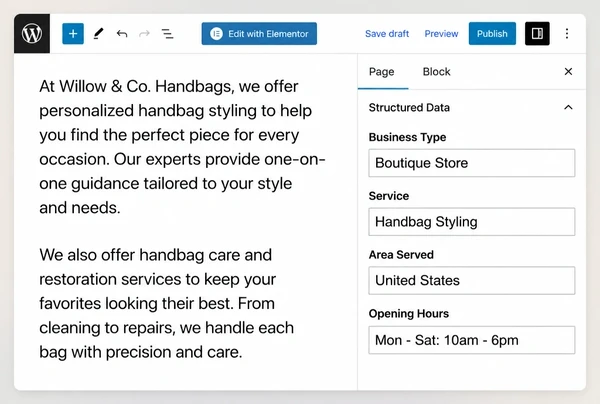
Task: Switch to the Block tab
Action: pyautogui.click(x=437, y=72)
